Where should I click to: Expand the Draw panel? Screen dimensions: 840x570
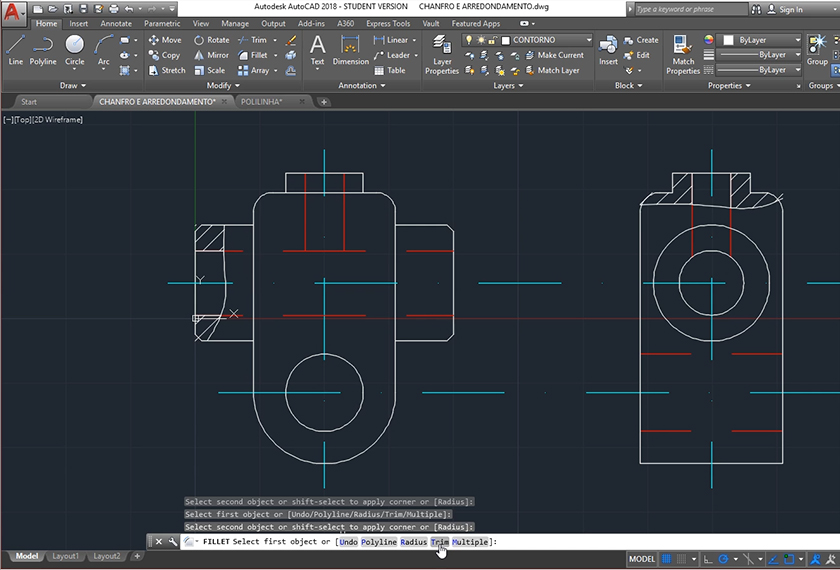pos(72,85)
